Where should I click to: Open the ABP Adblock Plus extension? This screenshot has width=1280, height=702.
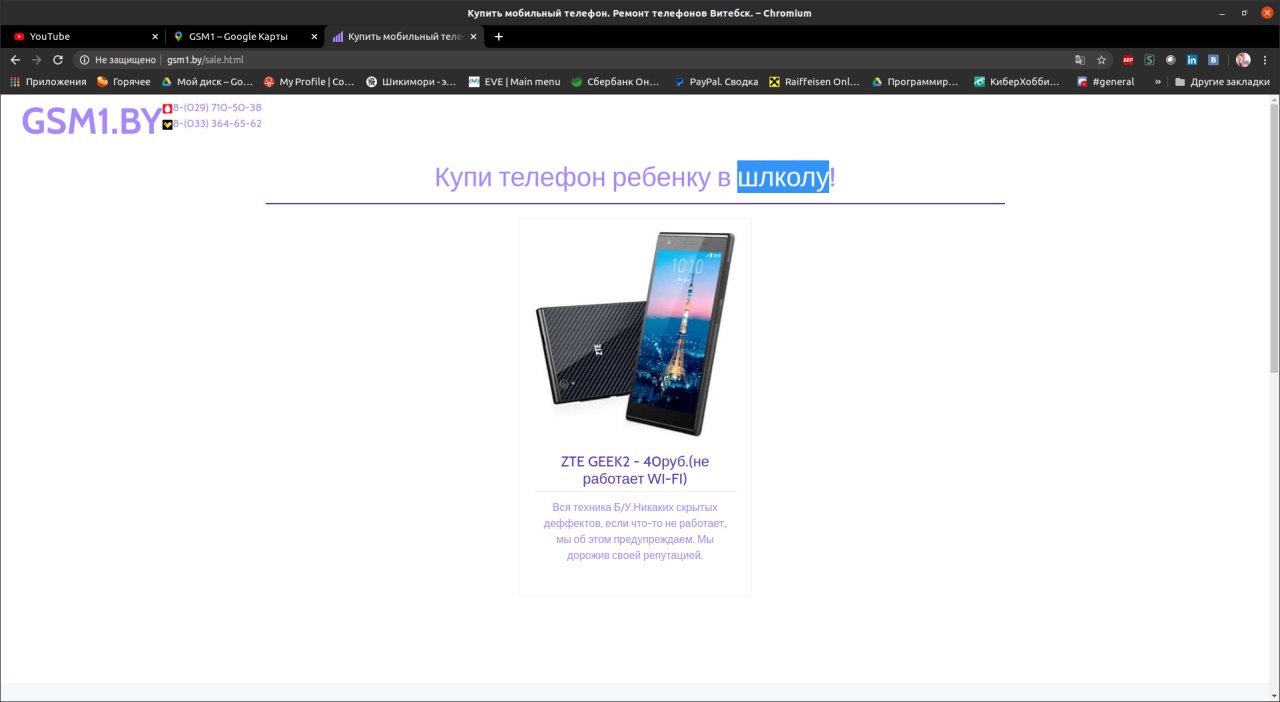coord(1128,60)
